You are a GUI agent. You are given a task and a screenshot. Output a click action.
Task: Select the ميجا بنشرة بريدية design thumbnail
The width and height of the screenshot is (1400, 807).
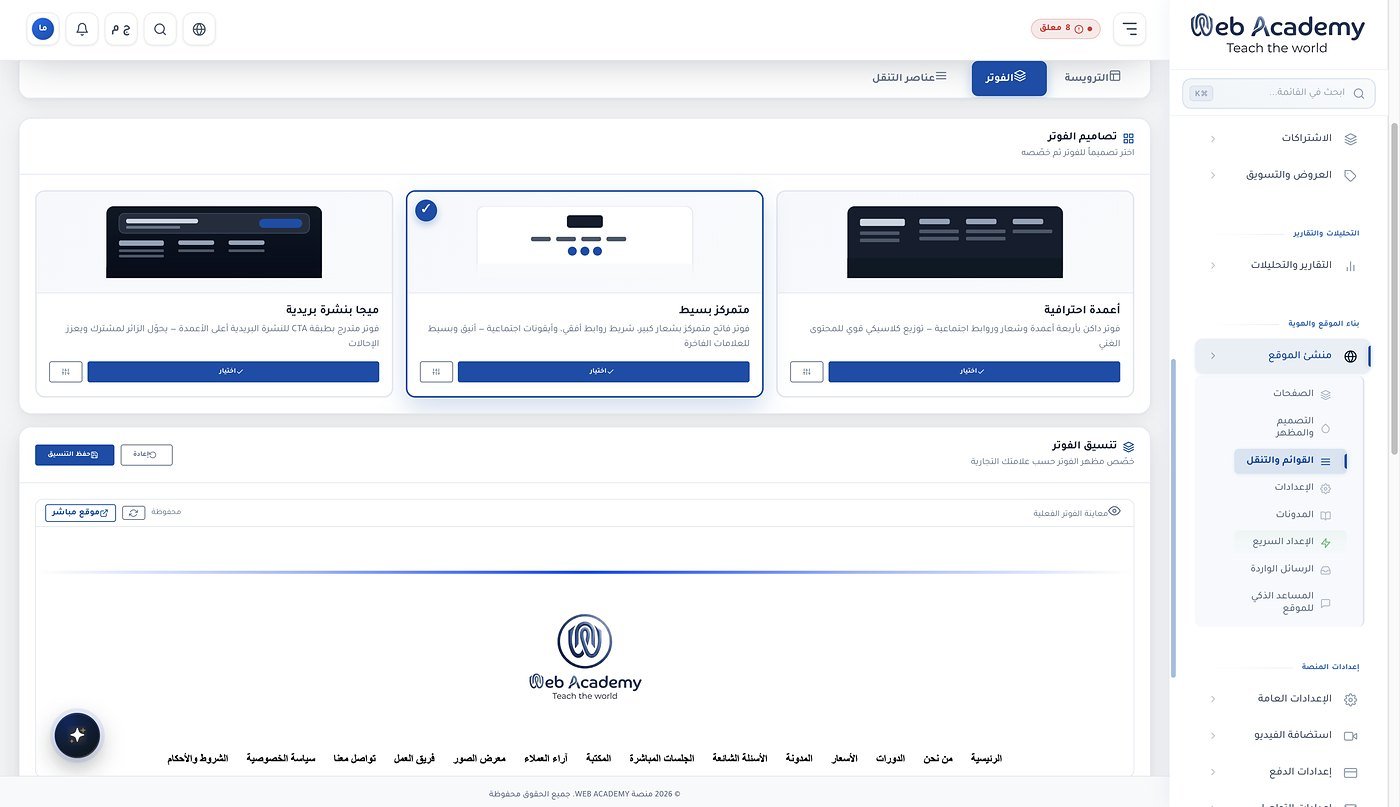[x=214, y=242]
